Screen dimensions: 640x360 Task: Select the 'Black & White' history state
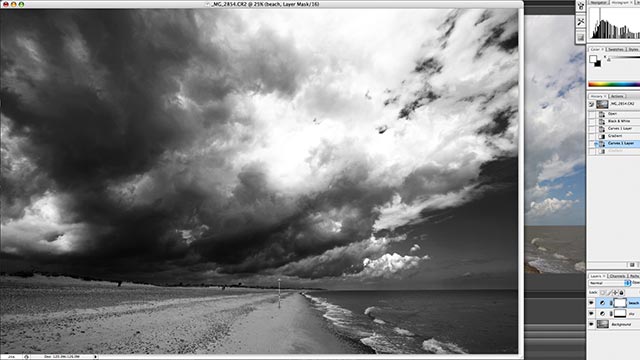(619, 121)
